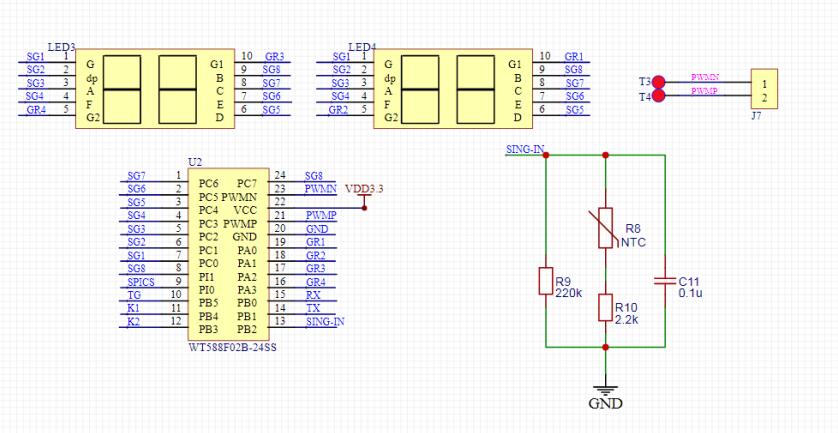Viewport: 838px width, 433px height.
Task: Click pin 1 of J7 connector
Action: (x=764, y=84)
